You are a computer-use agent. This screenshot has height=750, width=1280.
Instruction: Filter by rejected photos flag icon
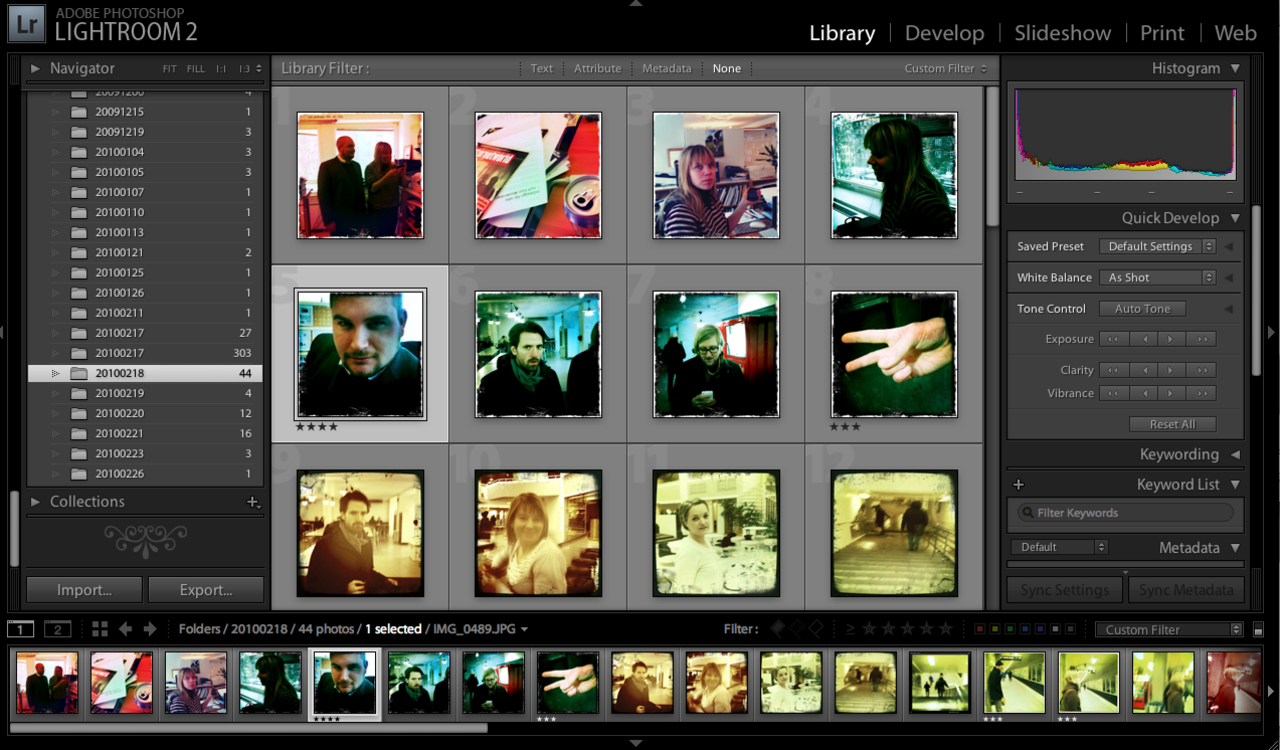(816, 629)
